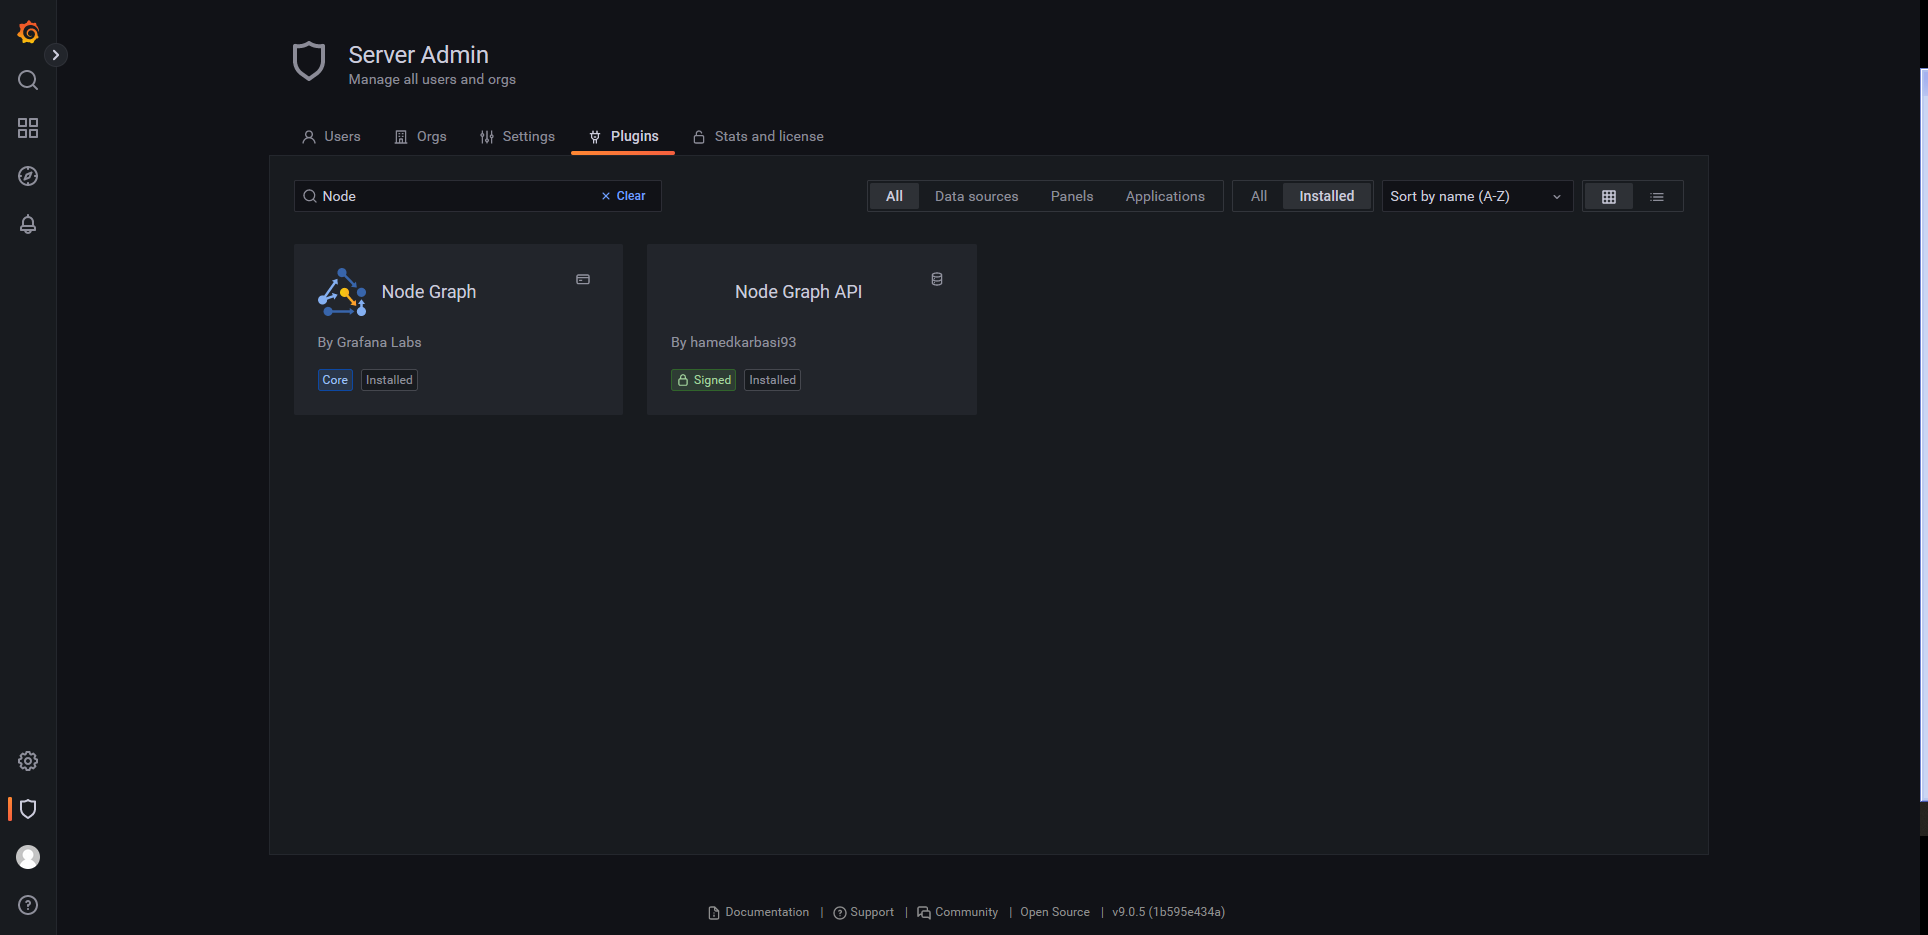Image resolution: width=1928 pixels, height=935 pixels.
Task: Expand the sidebar navigation menu
Action: (56, 55)
